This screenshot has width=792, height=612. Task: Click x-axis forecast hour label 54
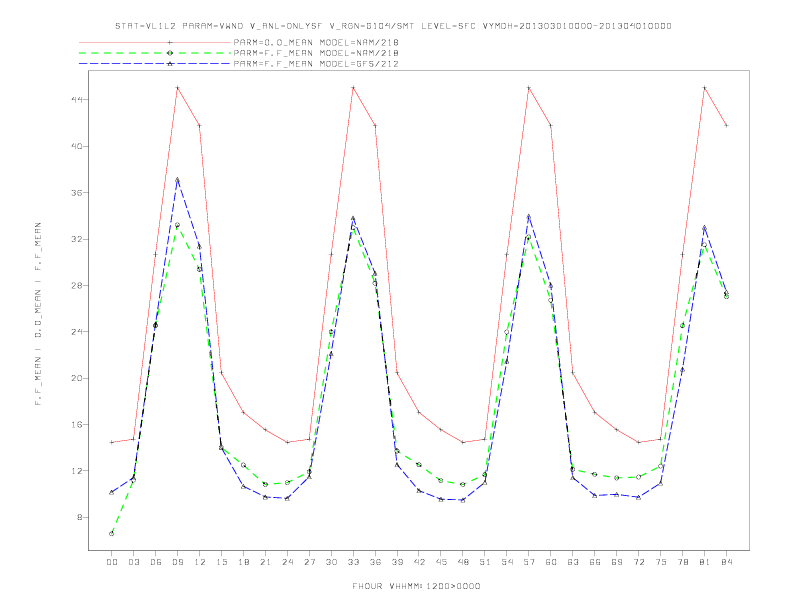(x=507, y=562)
